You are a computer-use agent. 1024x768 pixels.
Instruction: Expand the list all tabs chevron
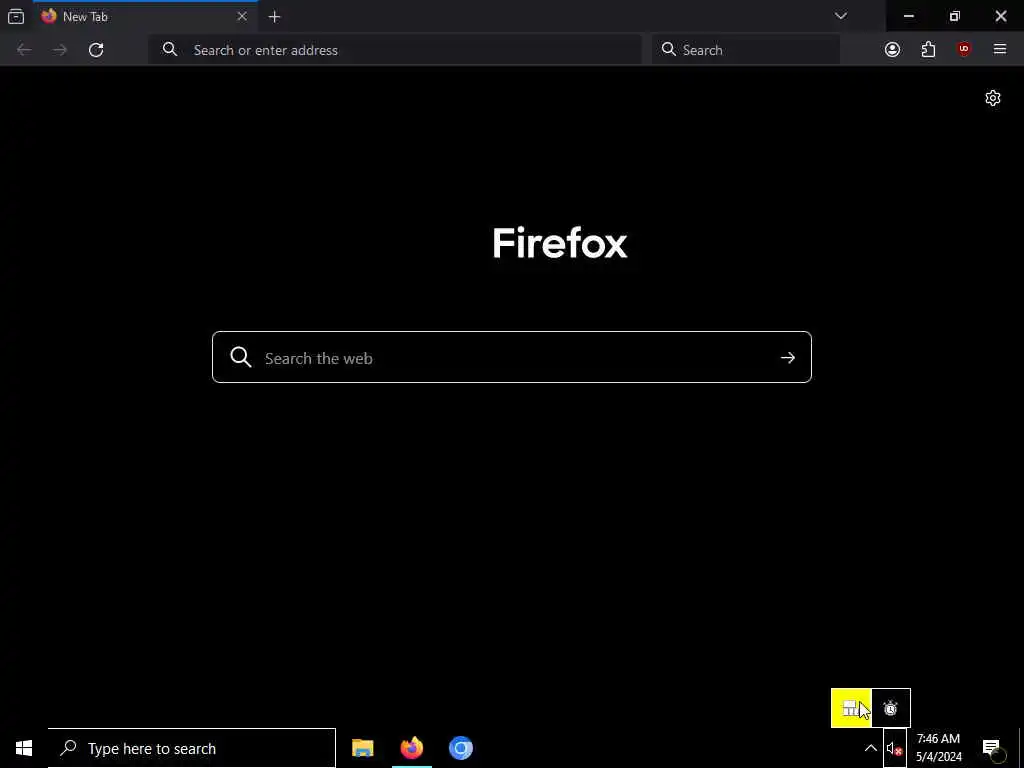(x=840, y=16)
